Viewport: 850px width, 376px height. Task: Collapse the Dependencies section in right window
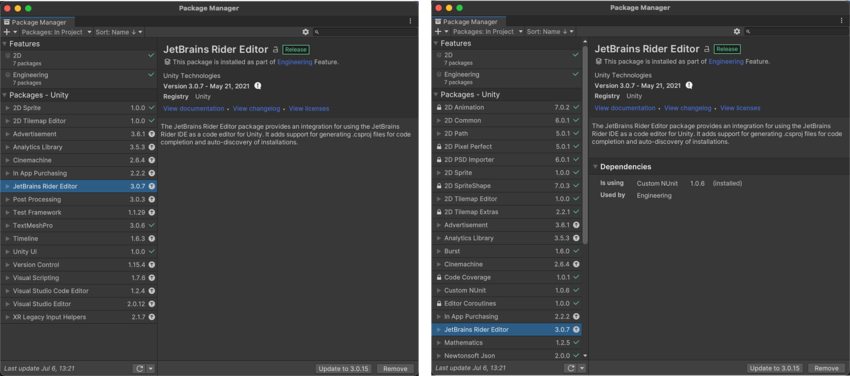click(x=595, y=167)
